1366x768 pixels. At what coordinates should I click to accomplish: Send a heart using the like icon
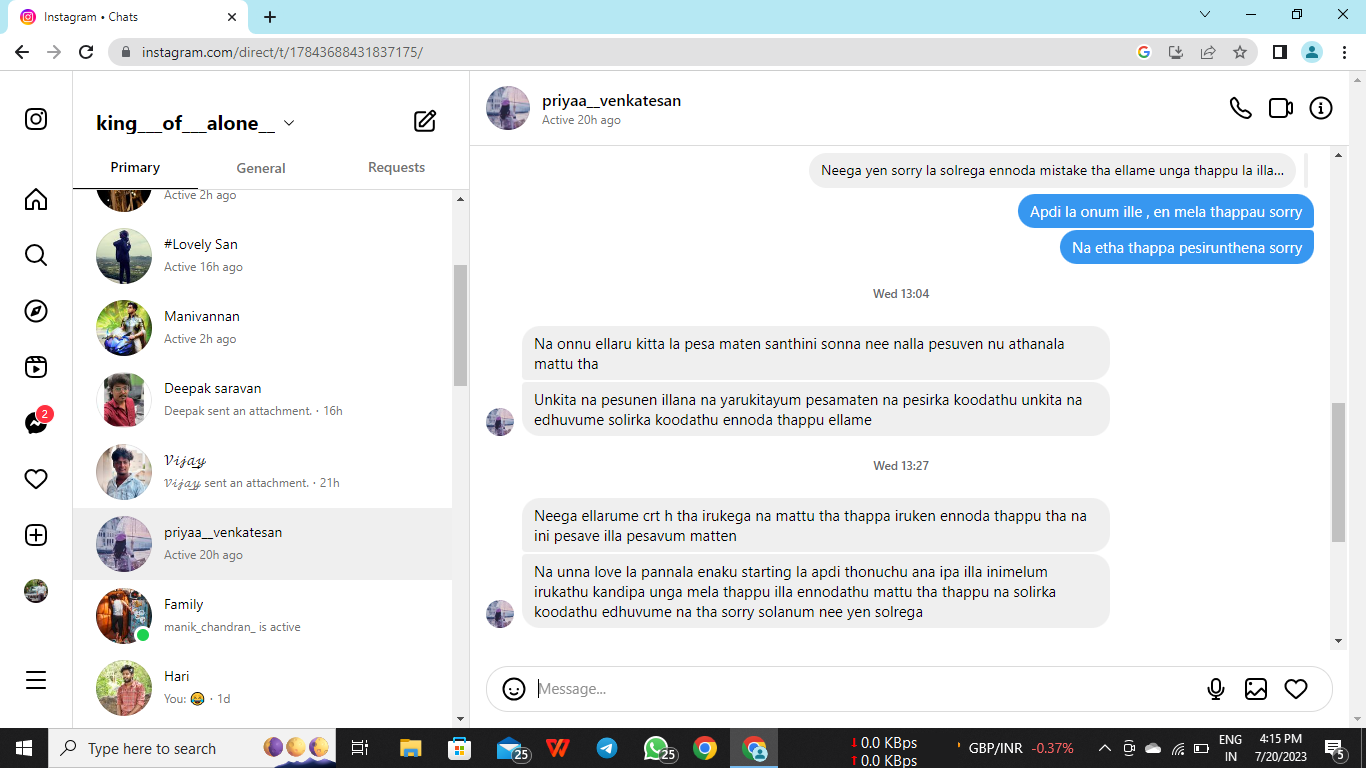tap(1296, 689)
